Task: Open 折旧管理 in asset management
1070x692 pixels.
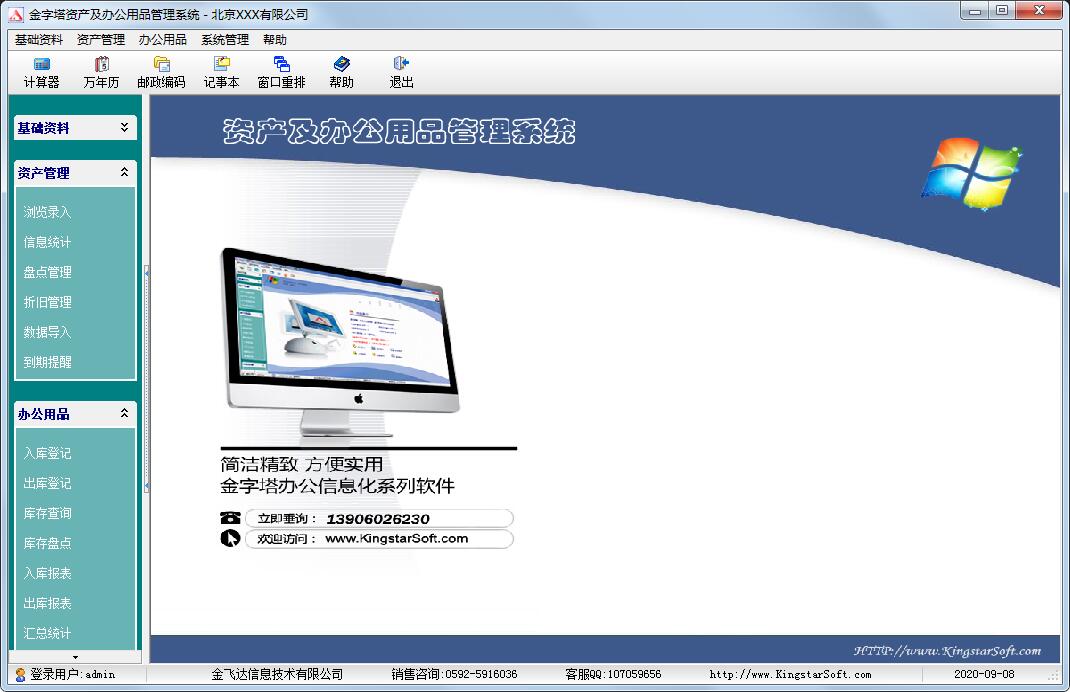Action: click(47, 302)
